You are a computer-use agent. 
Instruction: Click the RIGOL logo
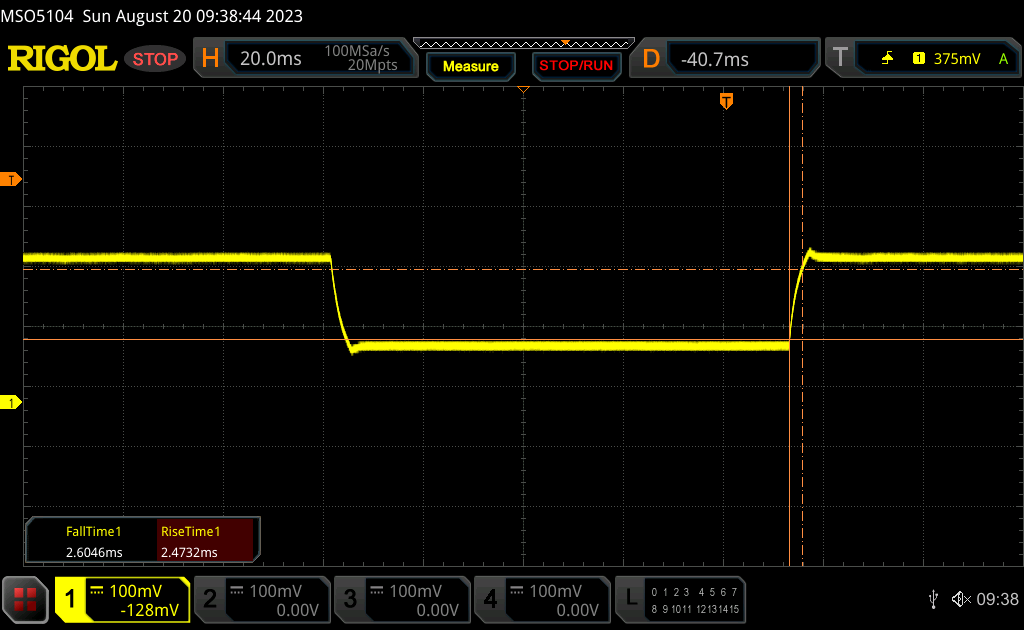(62, 59)
